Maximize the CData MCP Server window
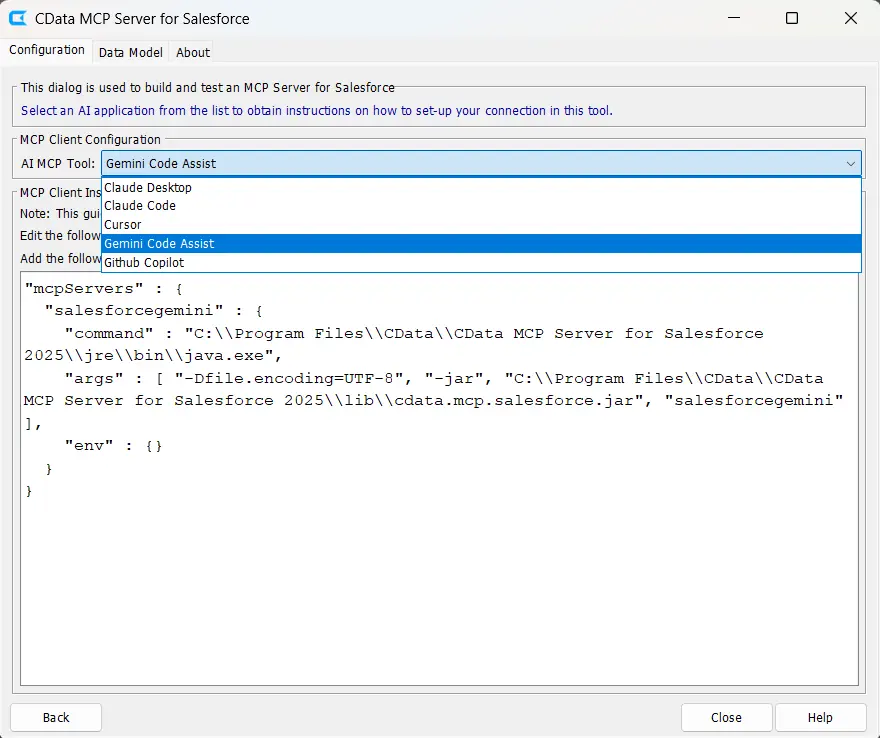Image resolution: width=880 pixels, height=738 pixels. point(792,18)
